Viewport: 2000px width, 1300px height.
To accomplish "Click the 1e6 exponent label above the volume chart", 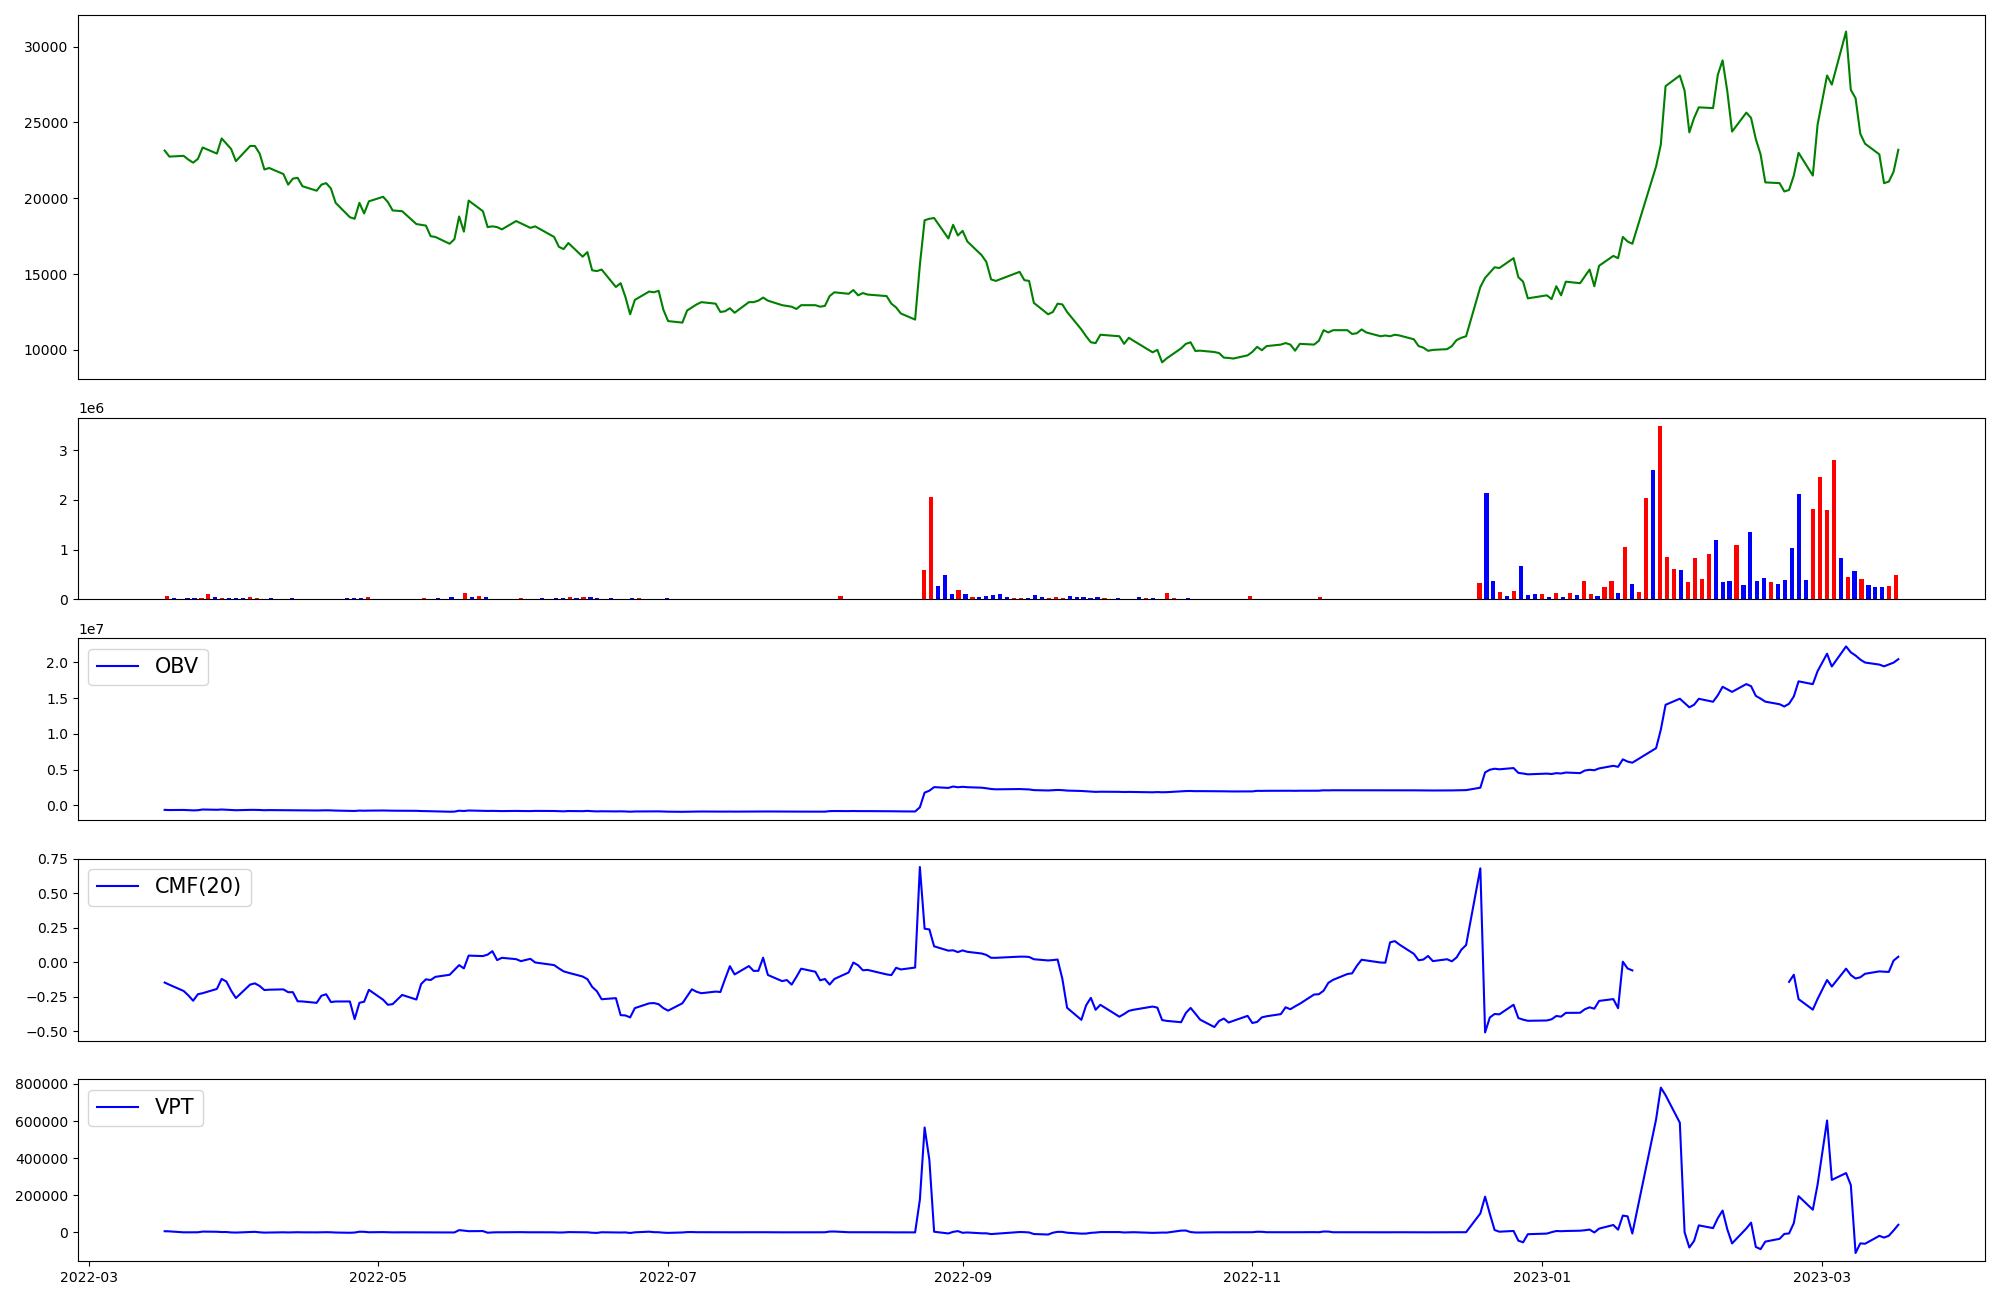I will pyautogui.click(x=91, y=409).
